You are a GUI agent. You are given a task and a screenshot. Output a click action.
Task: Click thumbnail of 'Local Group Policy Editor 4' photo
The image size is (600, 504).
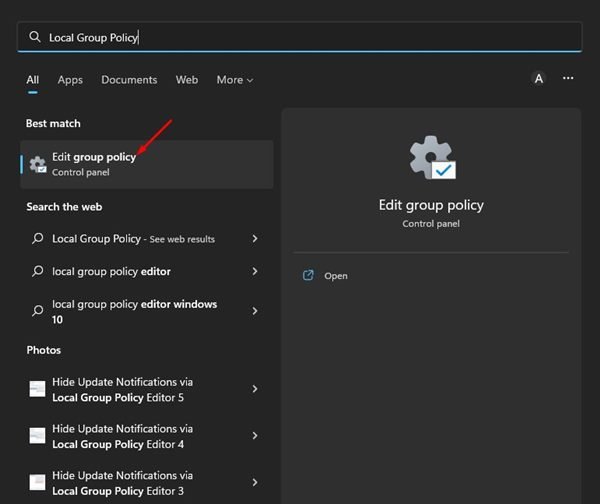coord(38,436)
